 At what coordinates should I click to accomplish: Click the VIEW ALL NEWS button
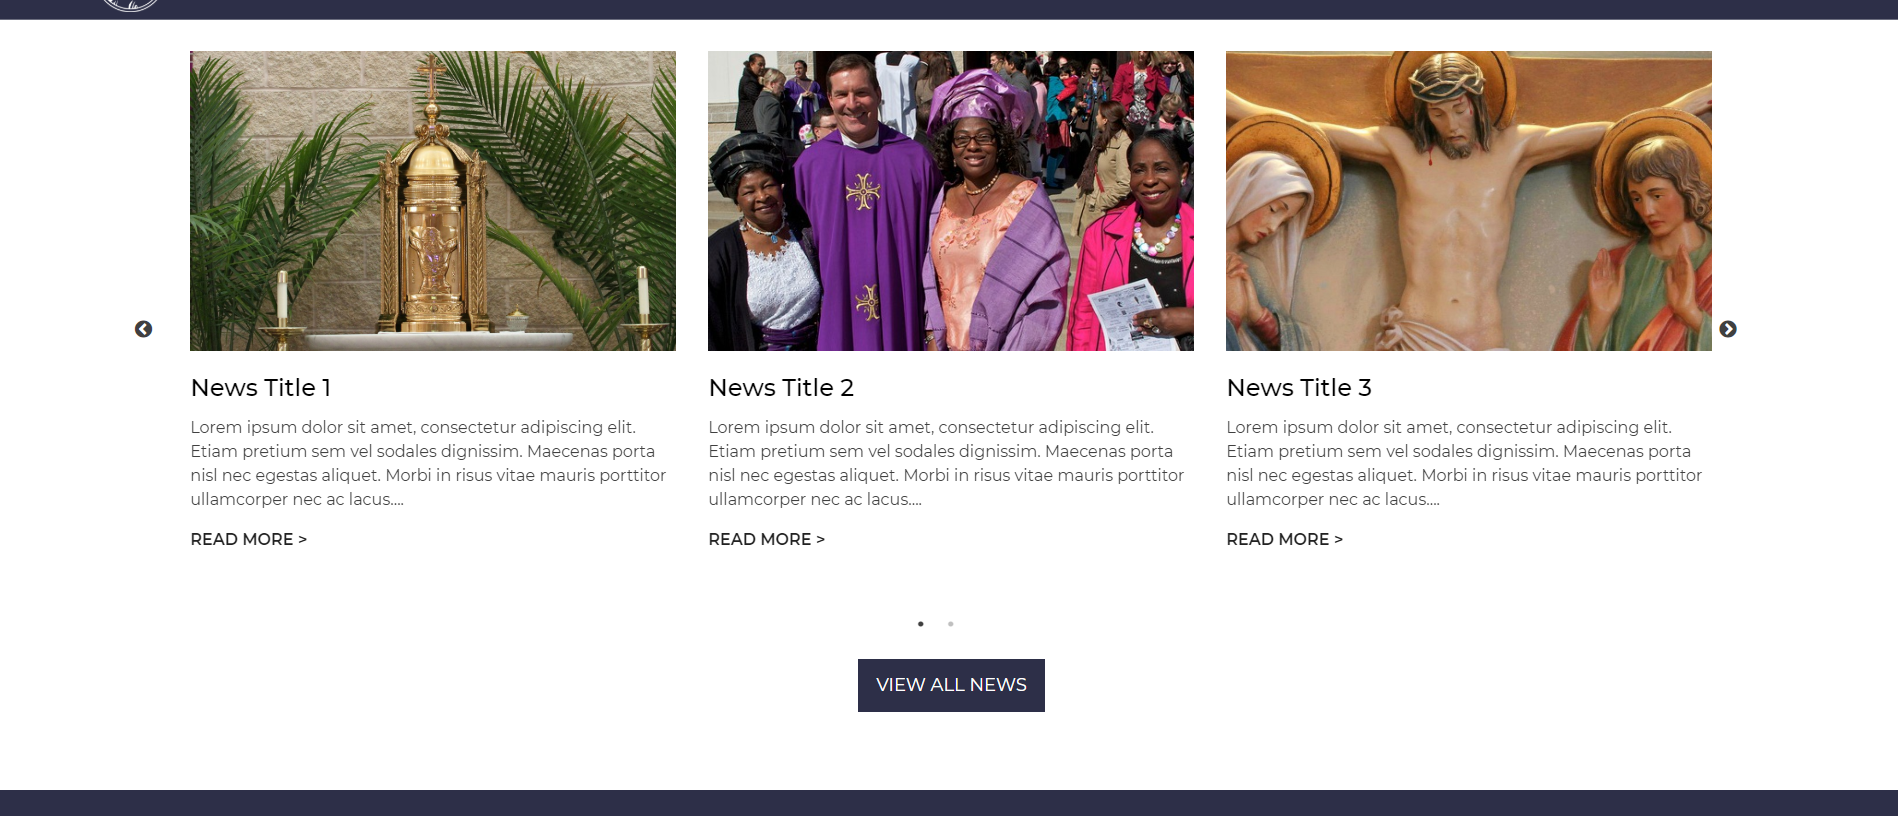(x=951, y=685)
